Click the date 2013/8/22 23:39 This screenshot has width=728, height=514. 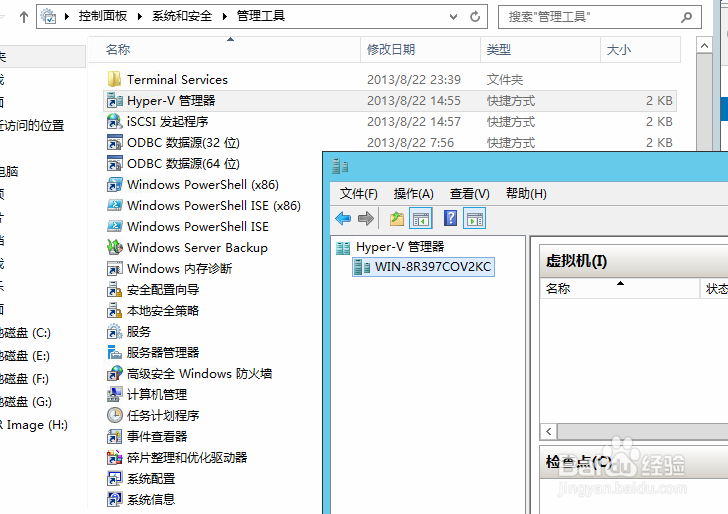pos(414,80)
